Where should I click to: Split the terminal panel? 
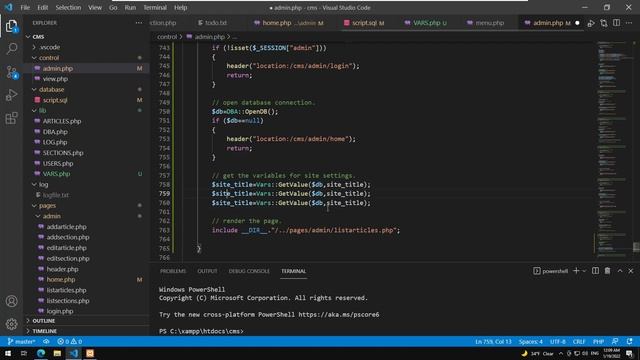(596, 271)
